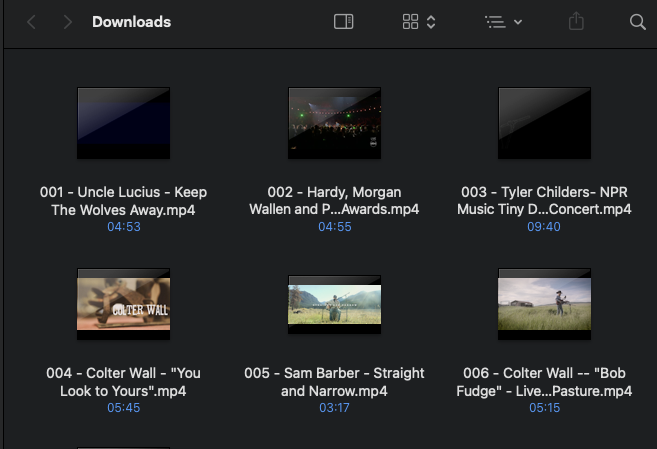Click filename 003 - Tyler Childers- NPR Music
The height and width of the screenshot is (449, 657).
tap(544, 201)
